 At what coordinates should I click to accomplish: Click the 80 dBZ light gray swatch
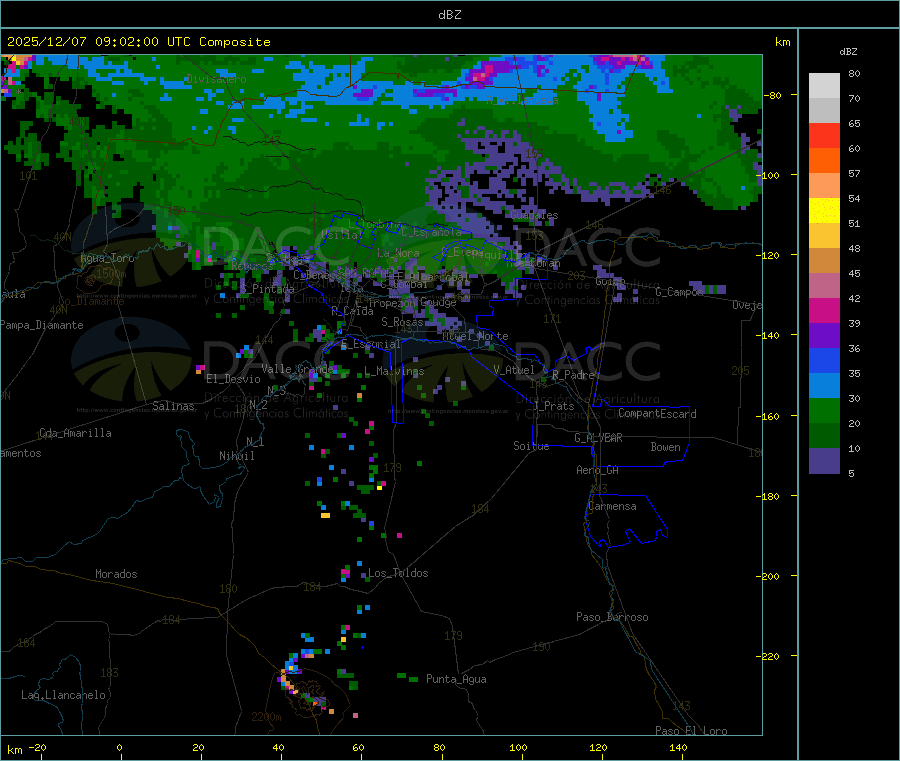click(x=824, y=86)
